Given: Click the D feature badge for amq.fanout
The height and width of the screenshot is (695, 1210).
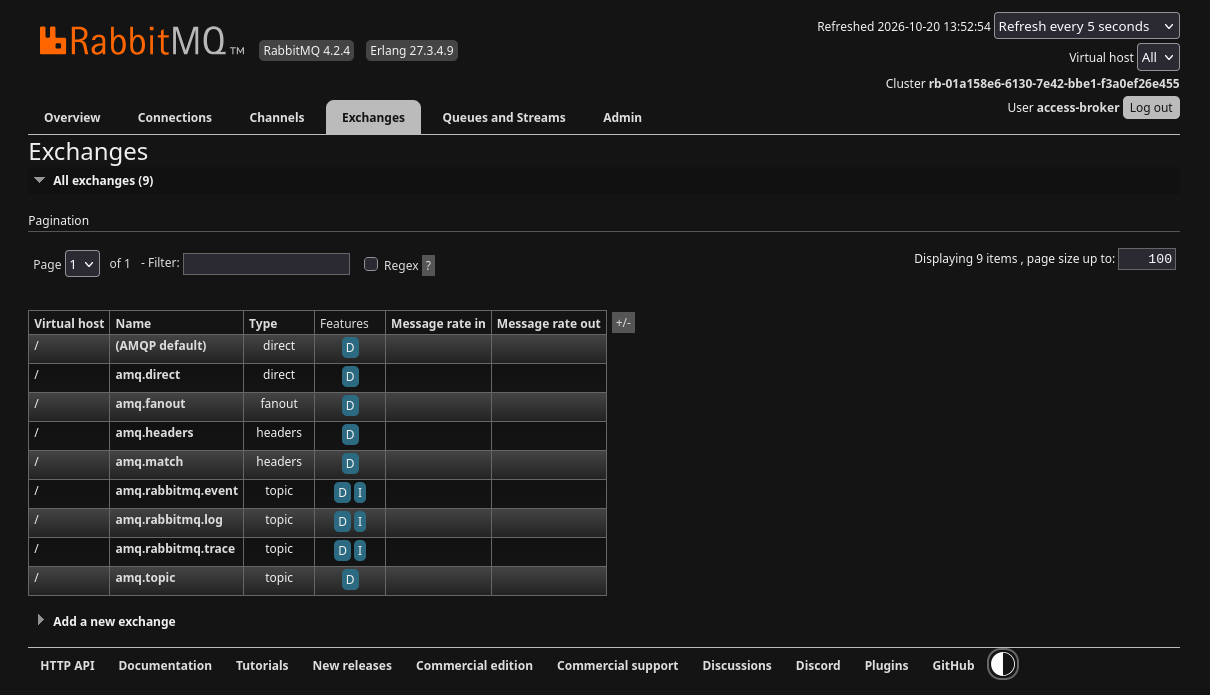Looking at the screenshot, I should pos(350,406).
